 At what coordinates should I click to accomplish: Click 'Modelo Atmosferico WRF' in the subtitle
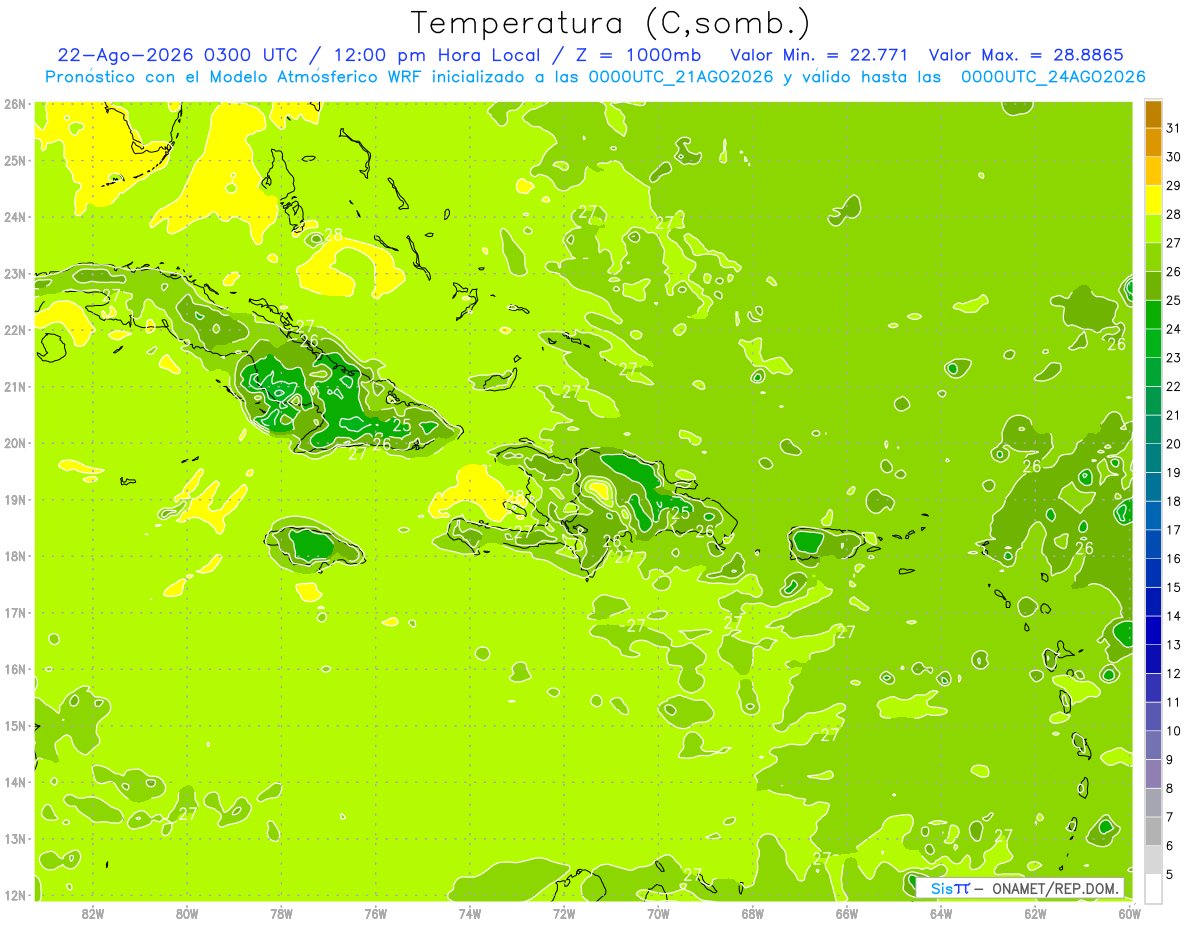[317, 77]
